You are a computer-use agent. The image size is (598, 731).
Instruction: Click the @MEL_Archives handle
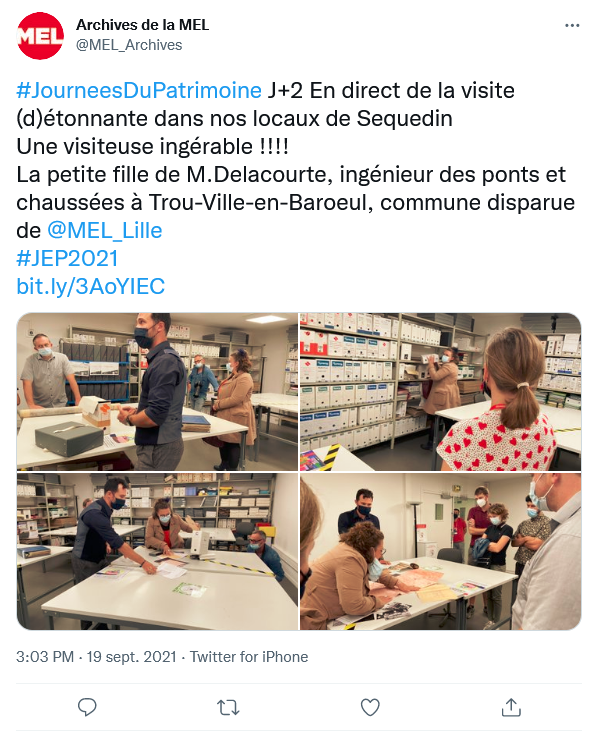click(x=129, y=45)
